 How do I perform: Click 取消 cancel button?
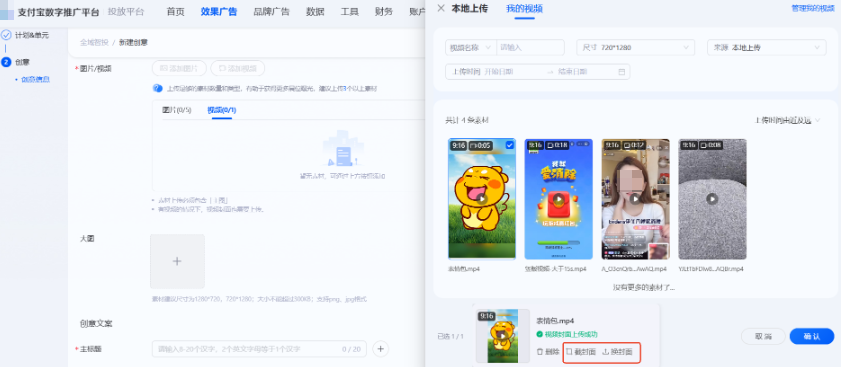[x=763, y=336]
